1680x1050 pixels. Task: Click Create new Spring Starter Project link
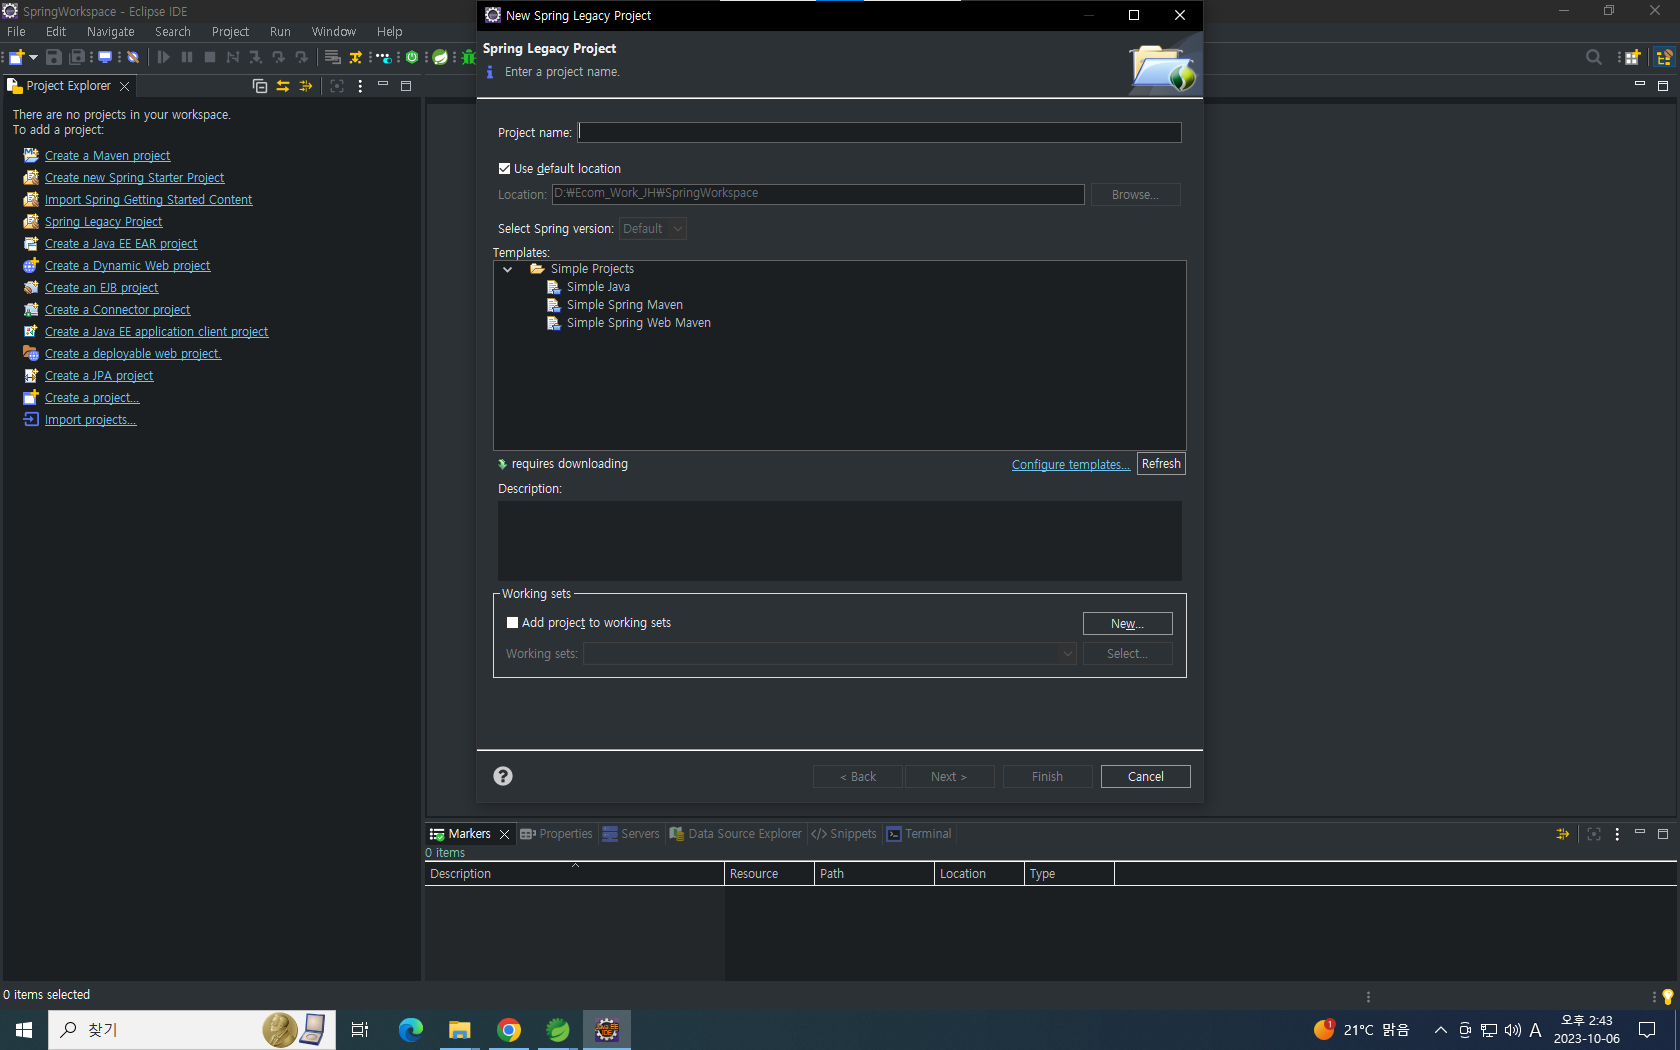pos(134,178)
